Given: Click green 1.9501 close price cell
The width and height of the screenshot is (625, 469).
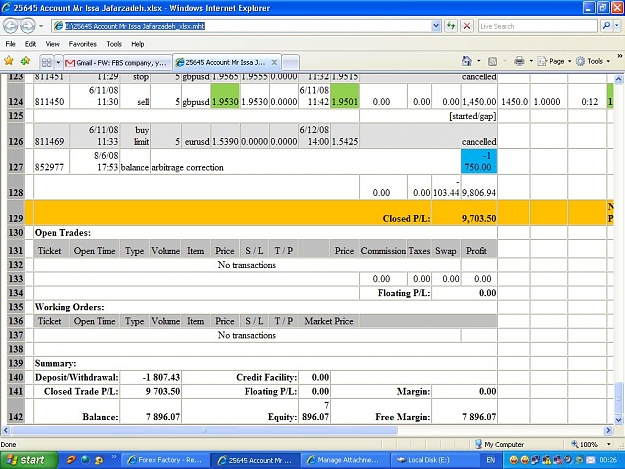Looking at the screenshot, I should 345,96.
